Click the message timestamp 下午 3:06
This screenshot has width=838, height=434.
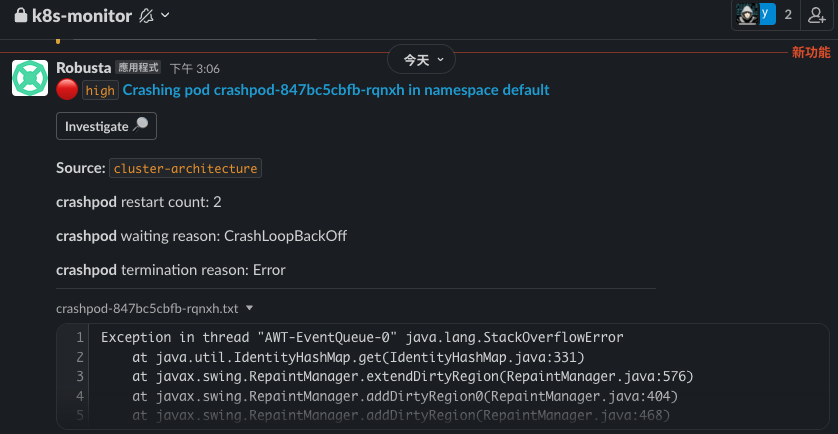pyautogui.click(x=195, y=69)
